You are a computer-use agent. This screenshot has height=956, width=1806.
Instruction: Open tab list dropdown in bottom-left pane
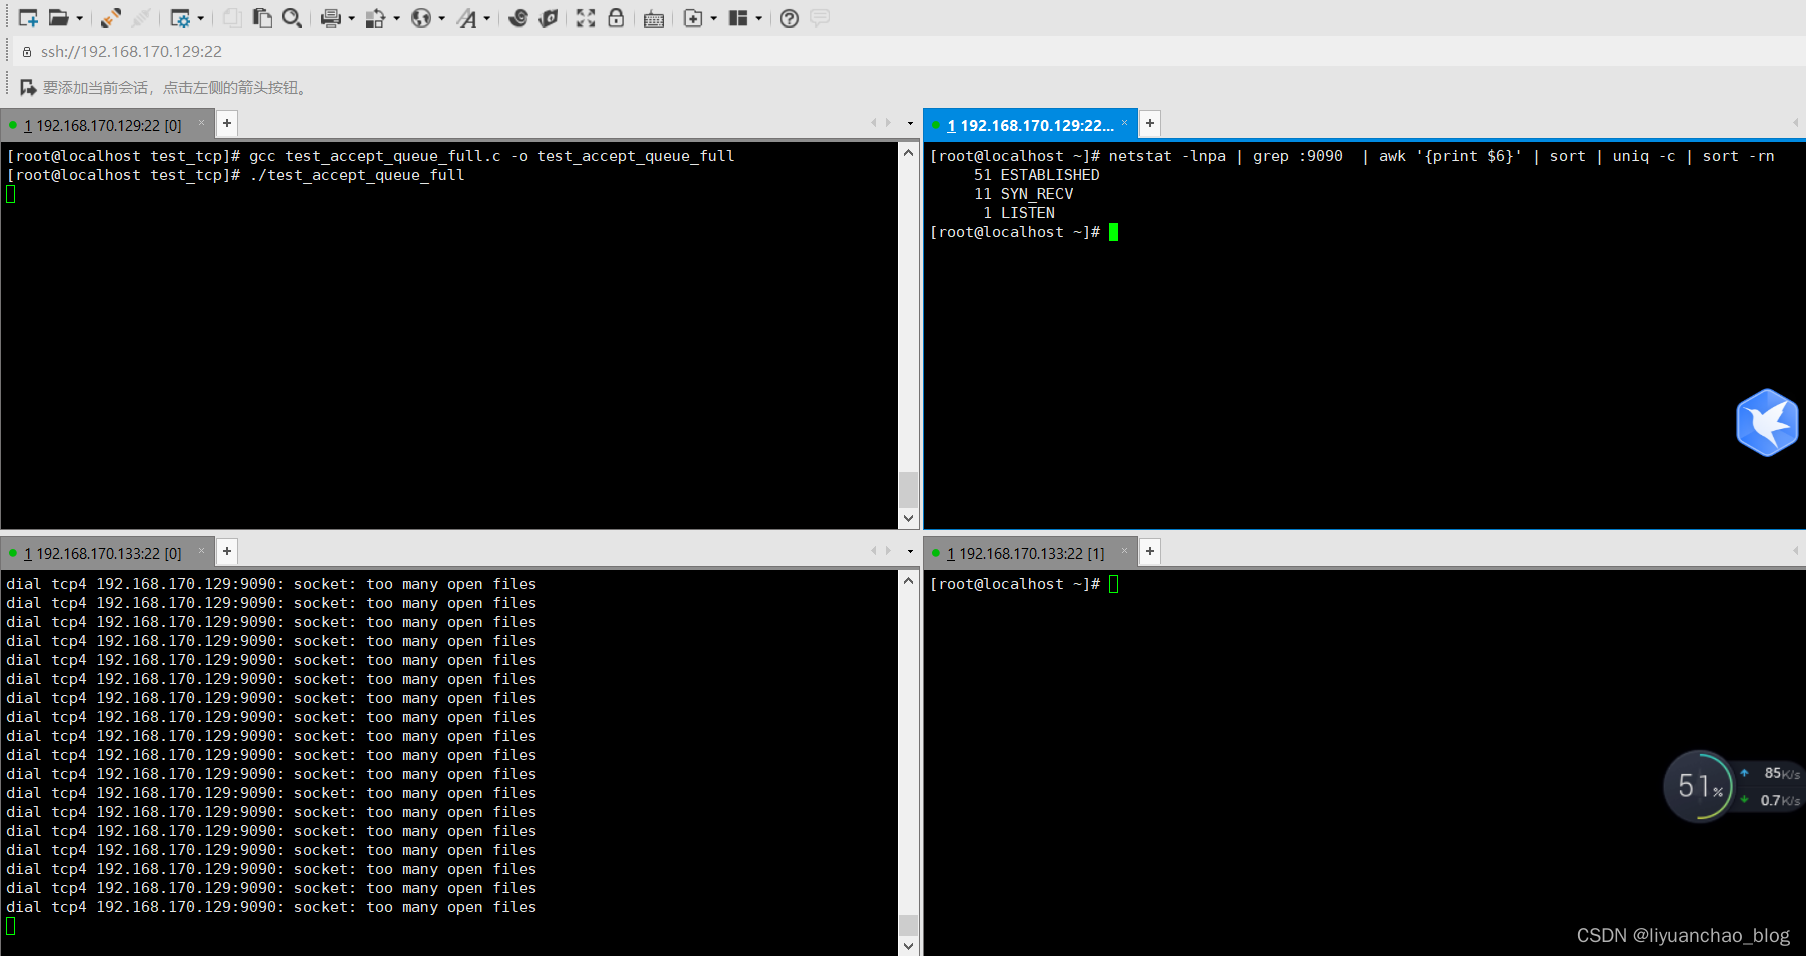910,552
